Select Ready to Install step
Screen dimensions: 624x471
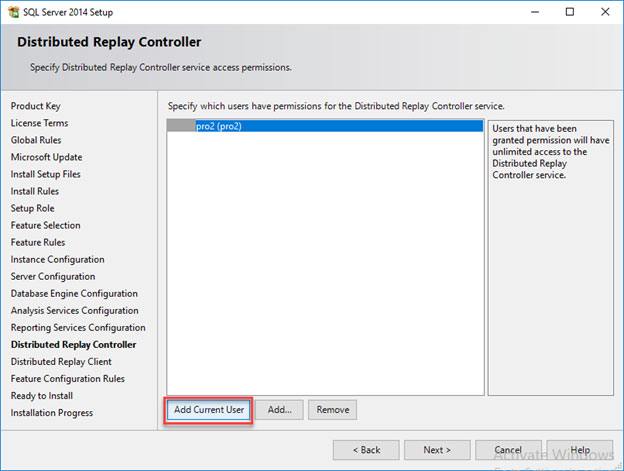[42, 396]
